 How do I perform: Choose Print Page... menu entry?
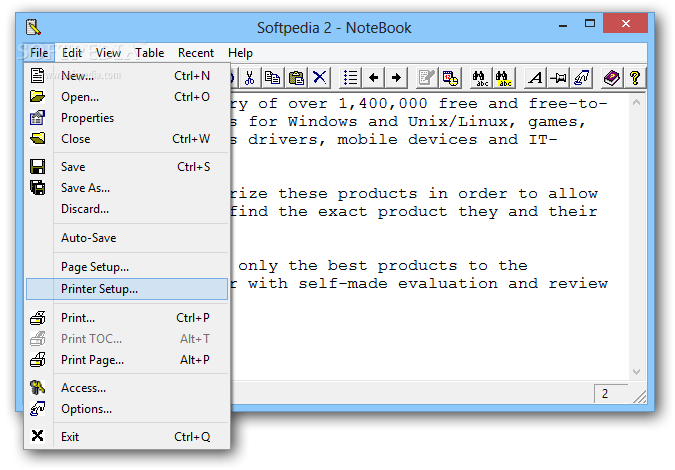[x=127, y=360]
